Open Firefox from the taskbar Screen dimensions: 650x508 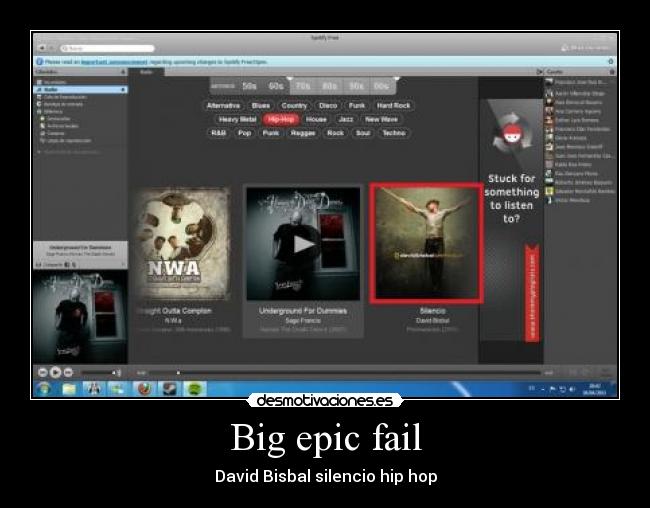click(144, 389)
